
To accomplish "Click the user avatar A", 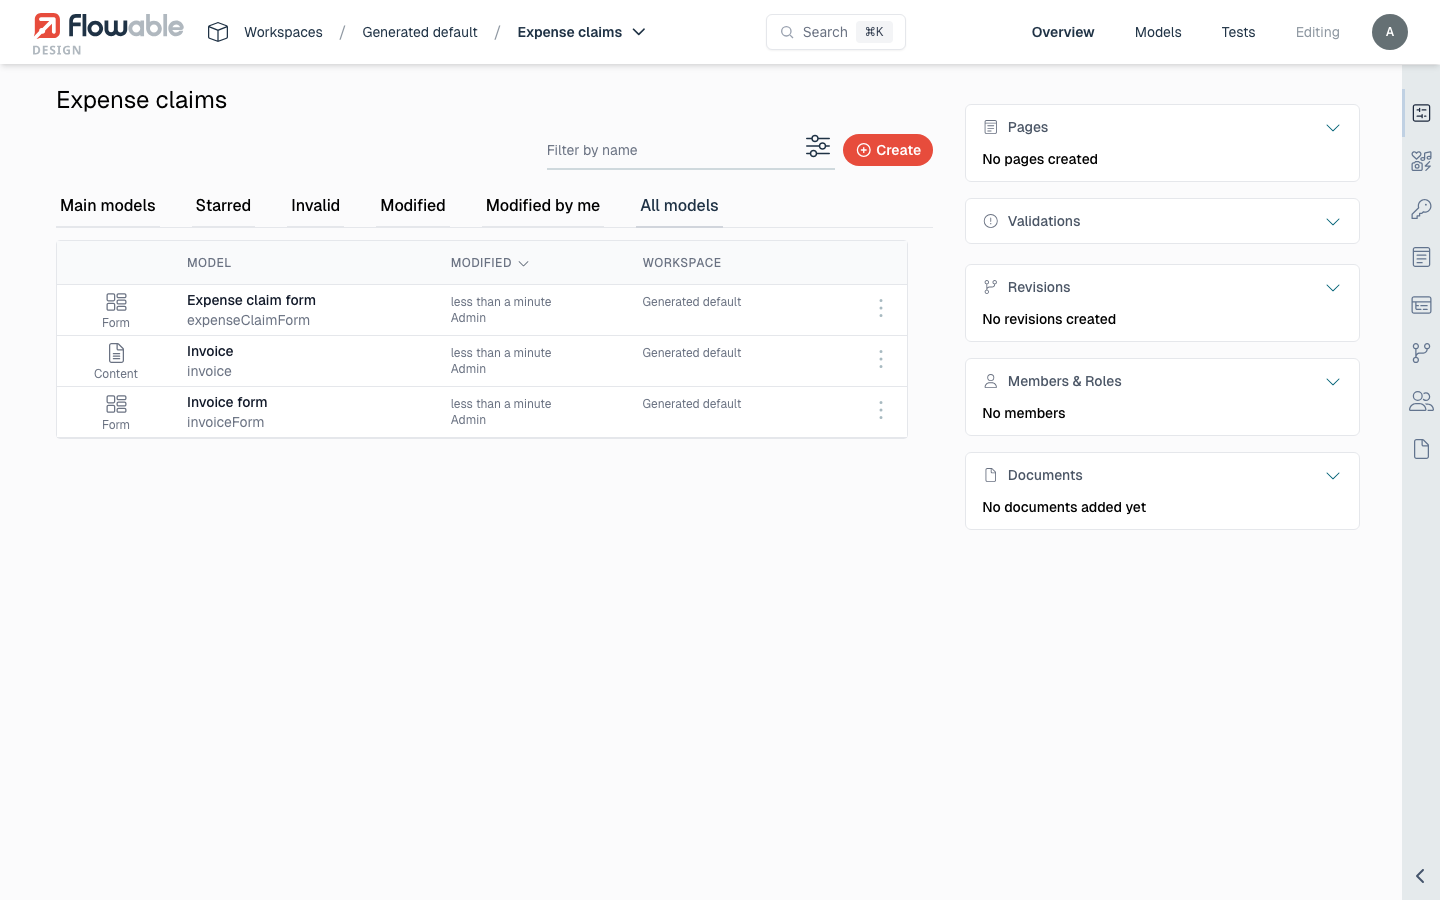I will [x=1389, y=32].
